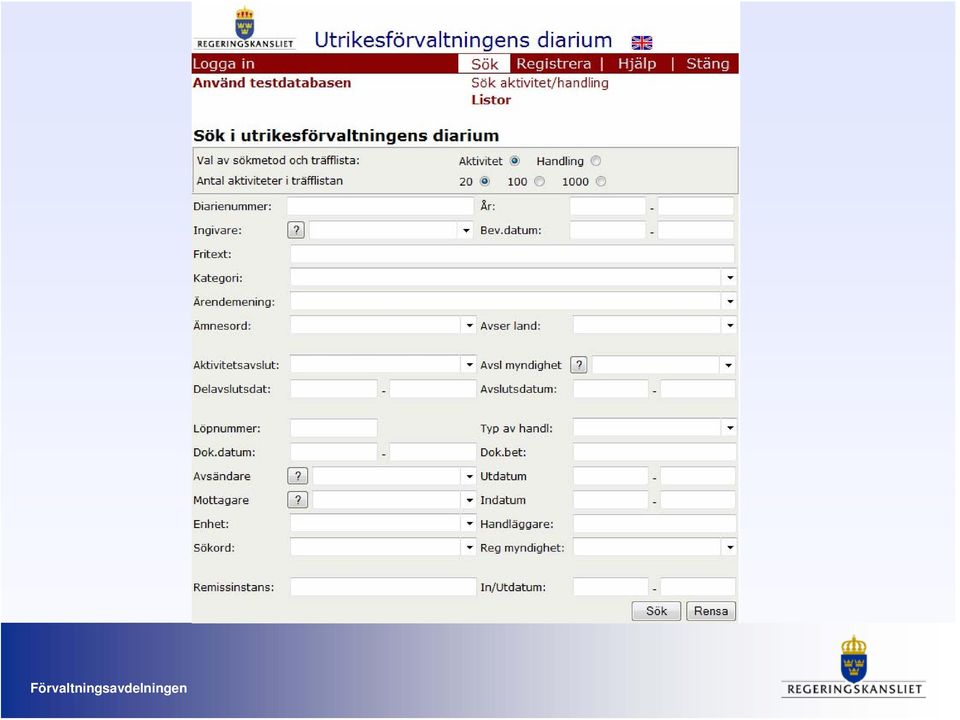960x720 pixels.
Task: Switch language via the British flag icon
Action: pyautogui.click(x=642, y=42)
